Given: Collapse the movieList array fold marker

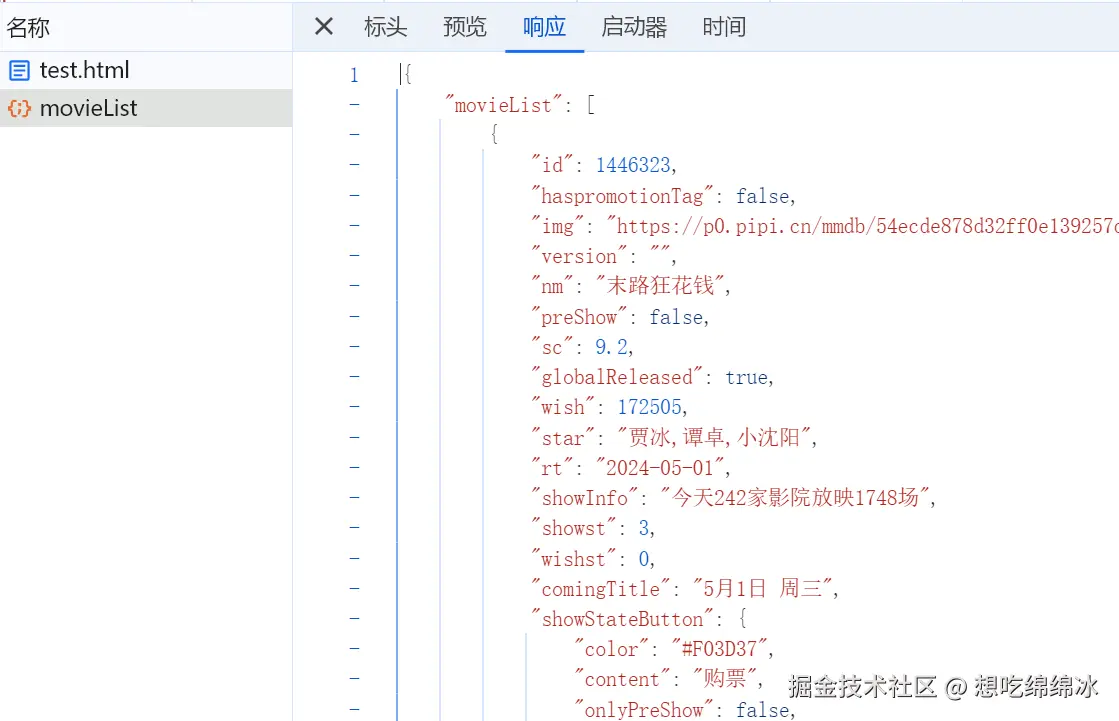Looking at the screenshot, I should coord(354,103).
